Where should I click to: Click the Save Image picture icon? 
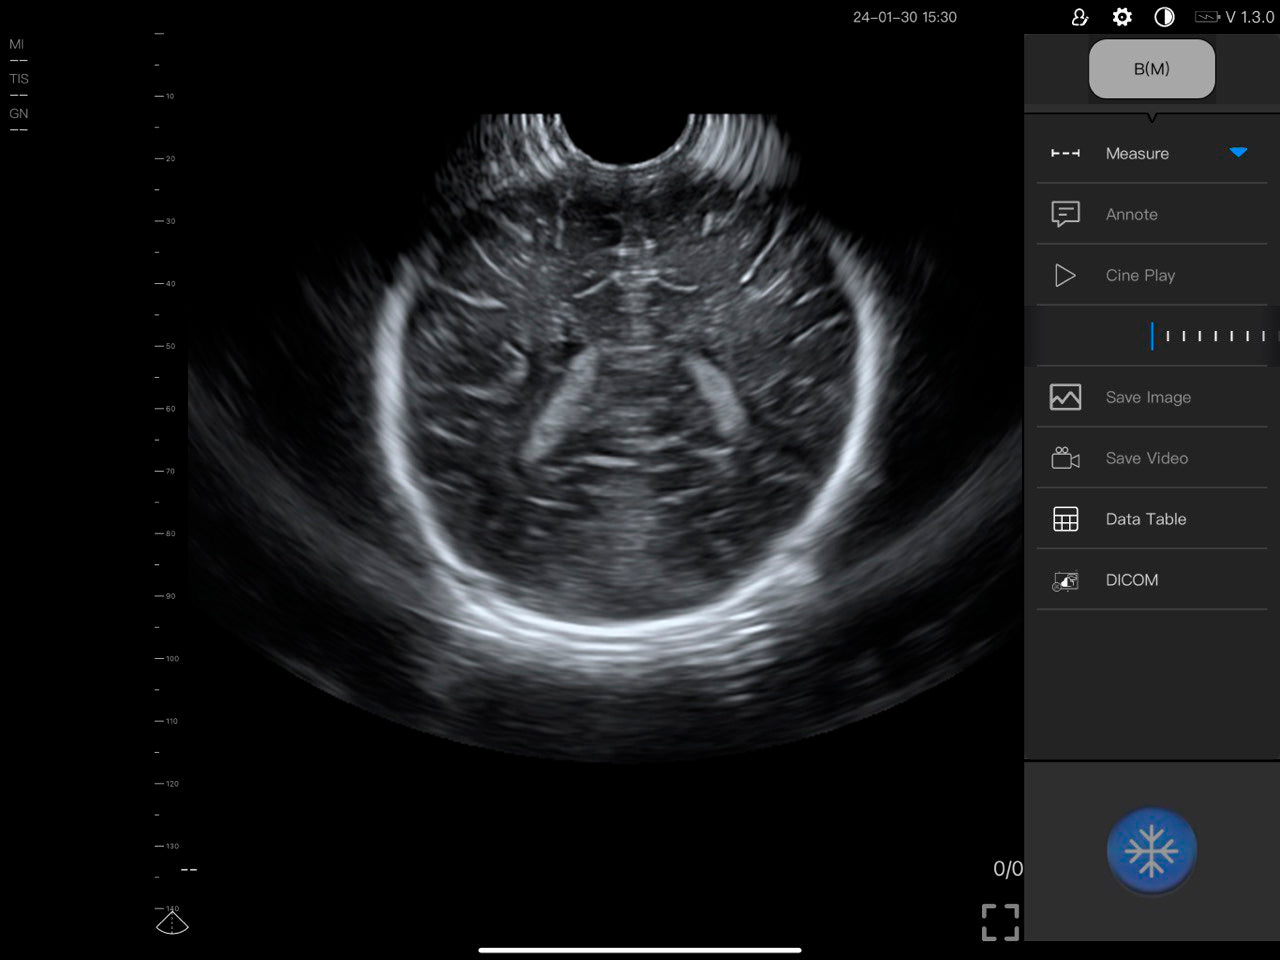point(1065,397)
